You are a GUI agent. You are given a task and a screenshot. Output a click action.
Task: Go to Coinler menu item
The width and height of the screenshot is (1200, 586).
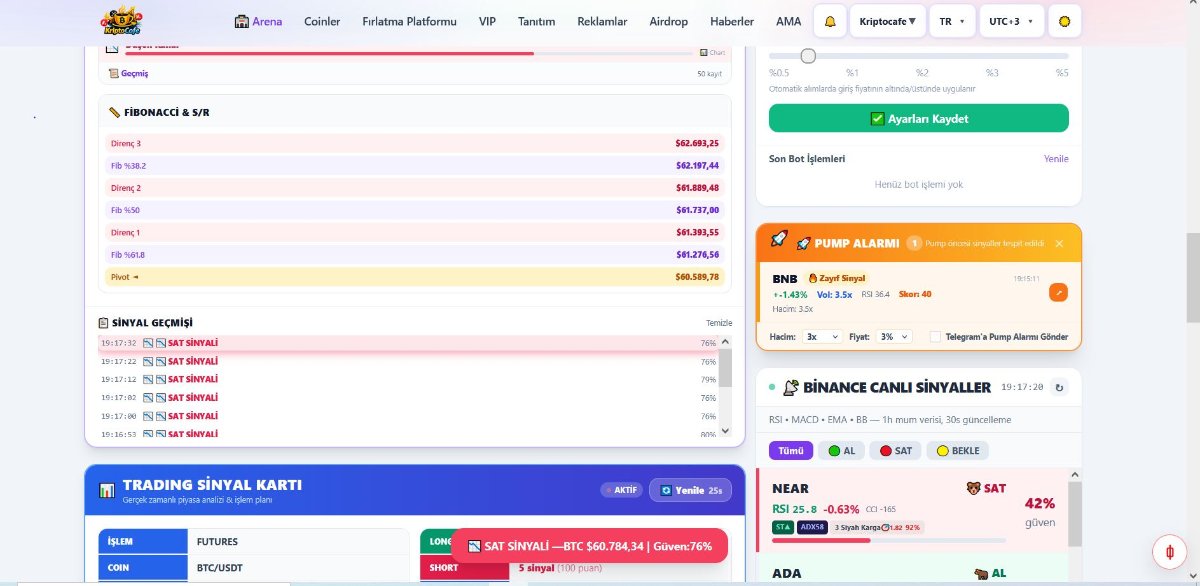(x=322, y=21)
